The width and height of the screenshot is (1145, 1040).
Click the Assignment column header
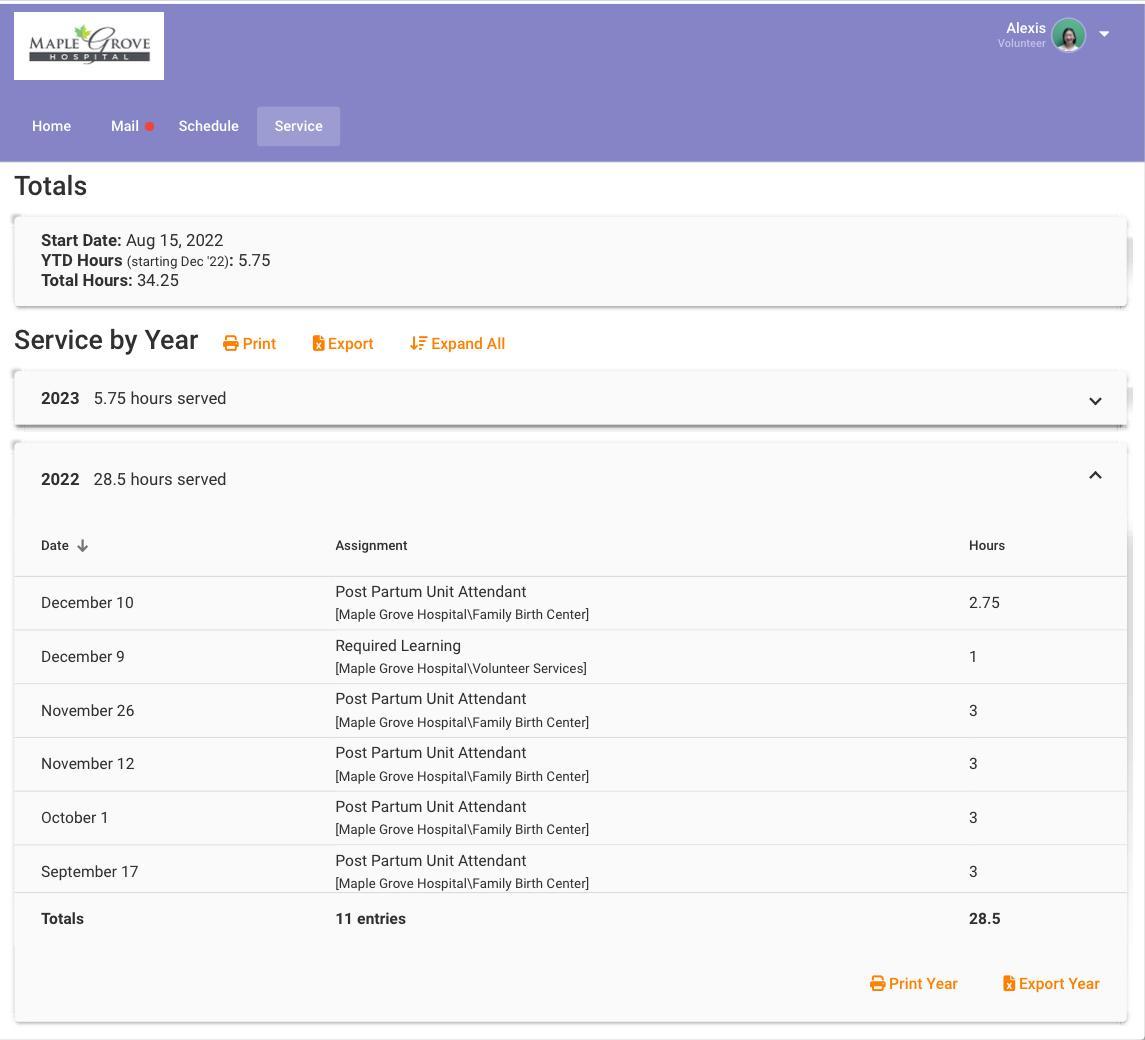(x=371, y=546)
